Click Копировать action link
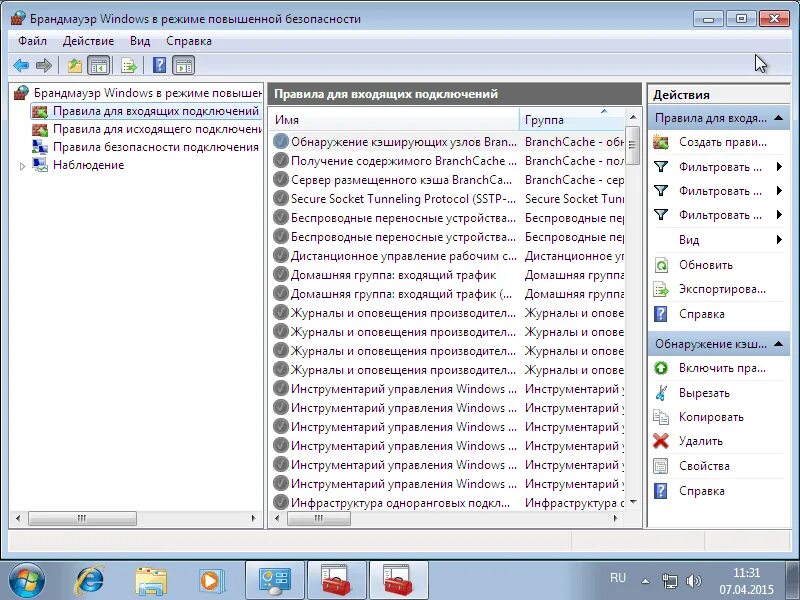Viewport: 800px width, 600px height. click(x=711, y=417)
